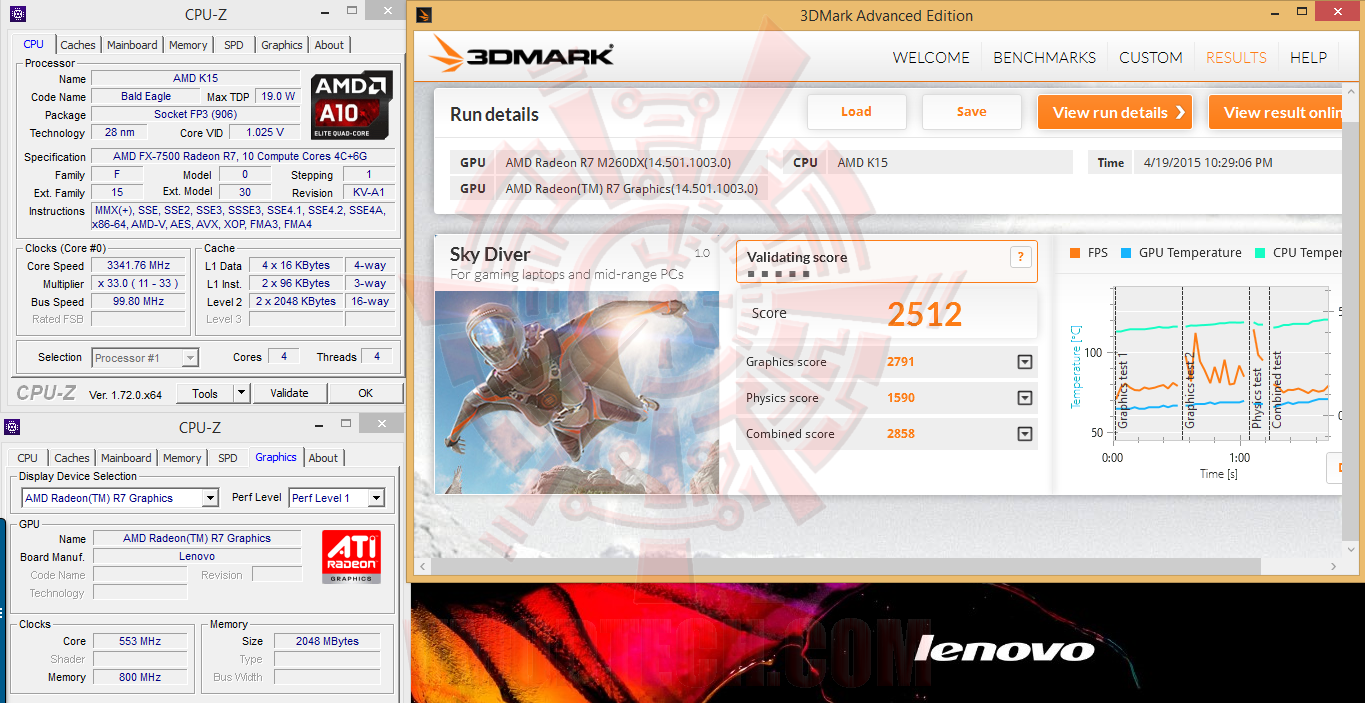The height and width of the screenshot is (703, 1365).
Task: Expand the Physics score details
Action: (1024, 398)
